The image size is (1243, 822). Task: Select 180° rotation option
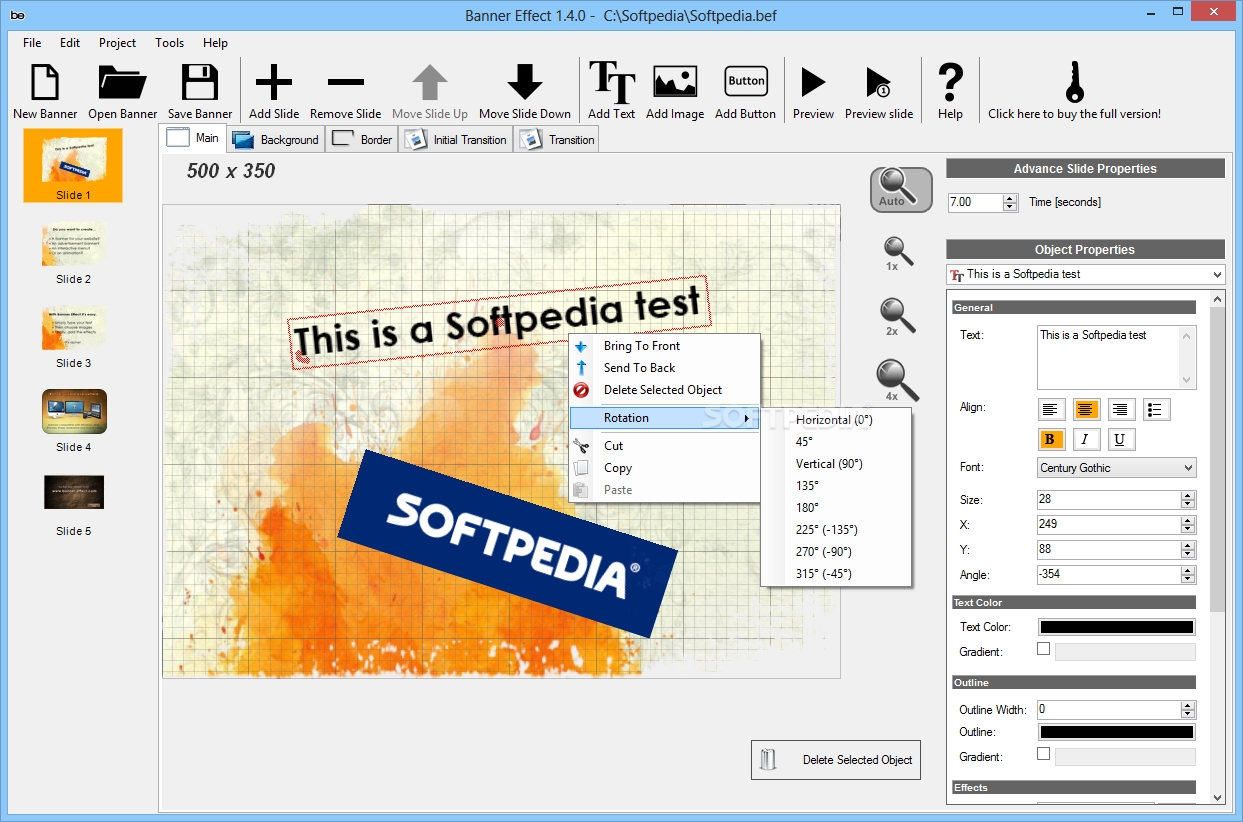836,508
